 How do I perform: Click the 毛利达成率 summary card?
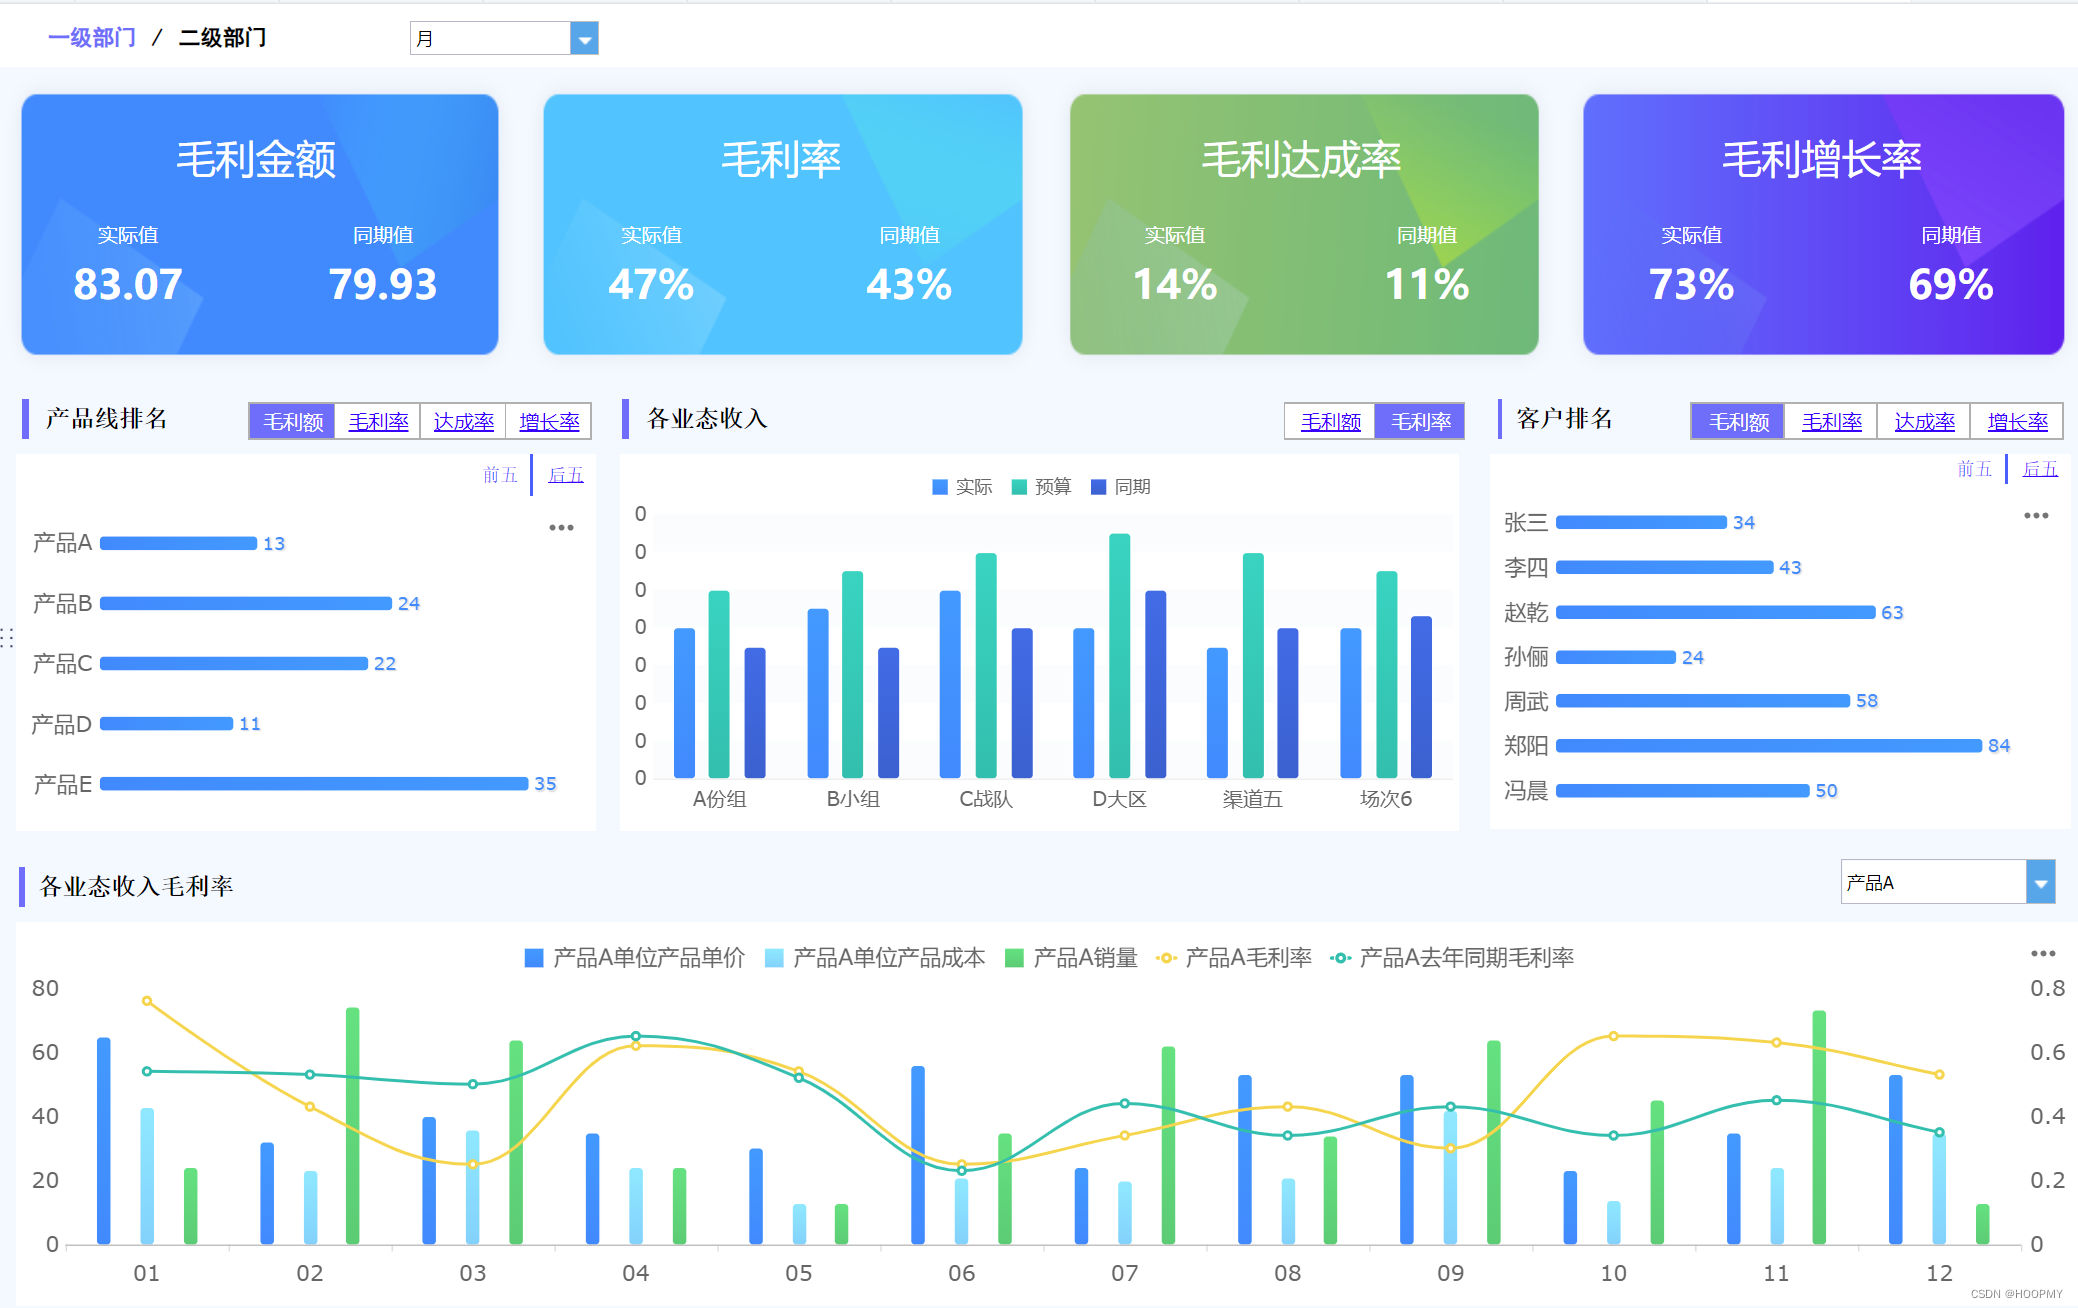pyautogui.click(x=1303, y=224)
